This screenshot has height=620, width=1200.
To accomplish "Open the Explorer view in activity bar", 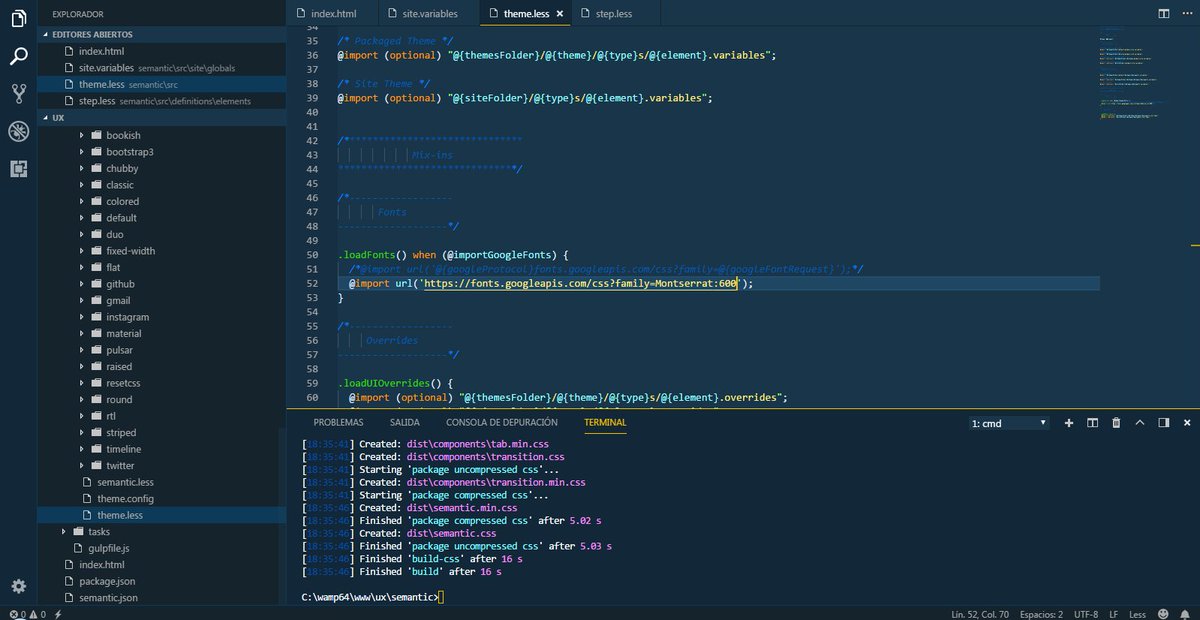I will 18,17.
